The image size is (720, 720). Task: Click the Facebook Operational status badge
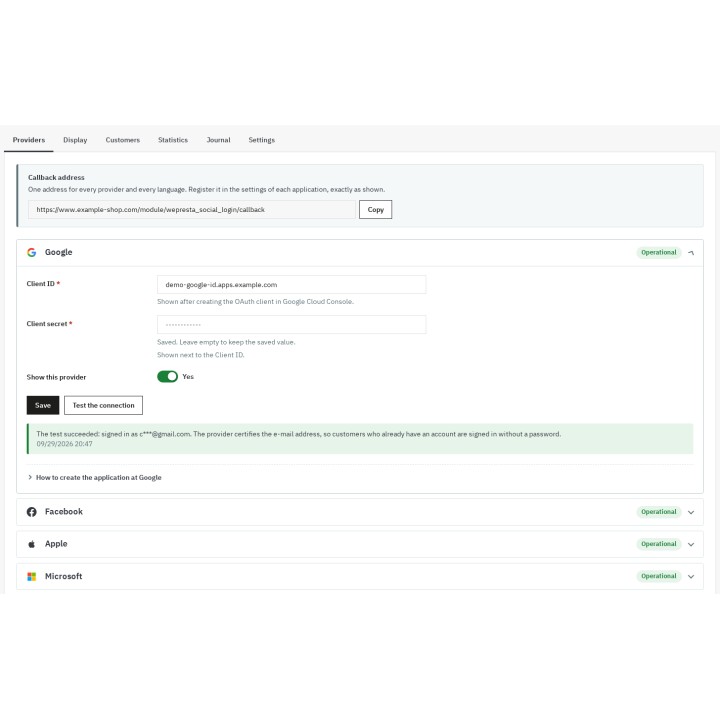[x=658, y=512]
